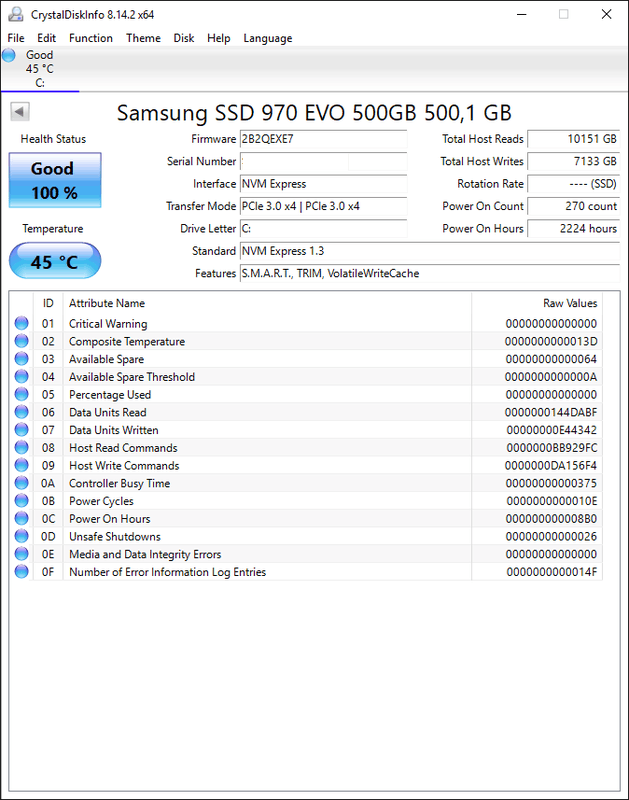Click the Standard field NVM Express 1.3
Image resolution: width=629 pixels, height=800 pixels.
[x=430, y=251]
